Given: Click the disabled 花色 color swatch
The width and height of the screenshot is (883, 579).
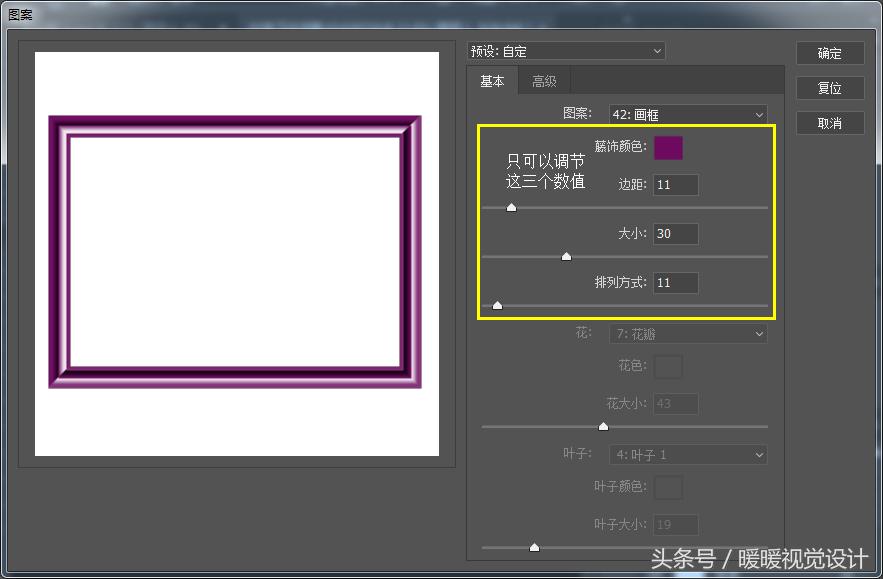Looking at the screenshot, I should tap(668, 366).
